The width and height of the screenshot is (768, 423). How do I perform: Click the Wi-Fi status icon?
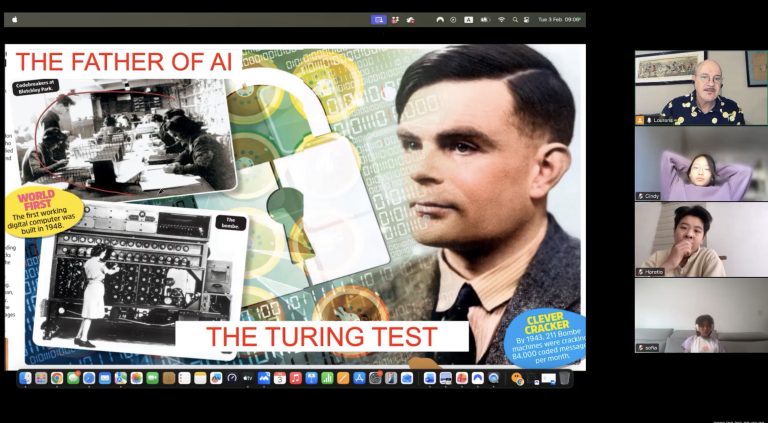click(x=501, y=19)
